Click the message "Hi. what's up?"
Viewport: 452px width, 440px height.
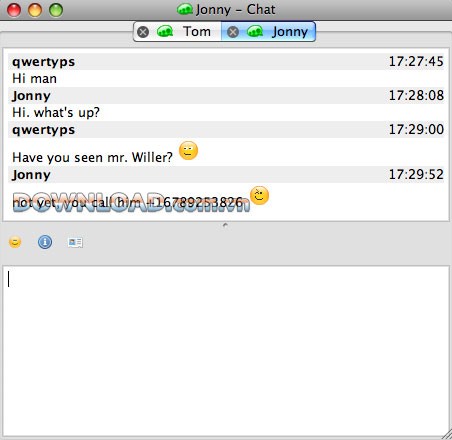(56, 113)
